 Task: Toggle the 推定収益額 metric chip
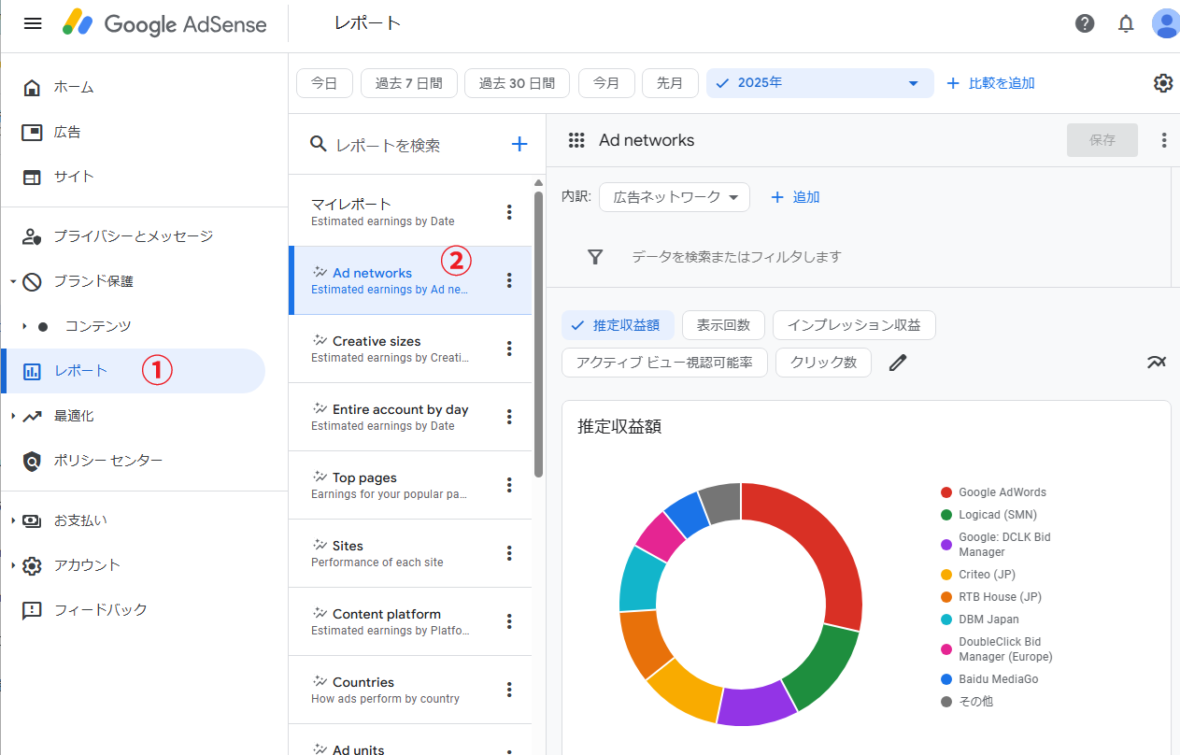tap(617, 325)
